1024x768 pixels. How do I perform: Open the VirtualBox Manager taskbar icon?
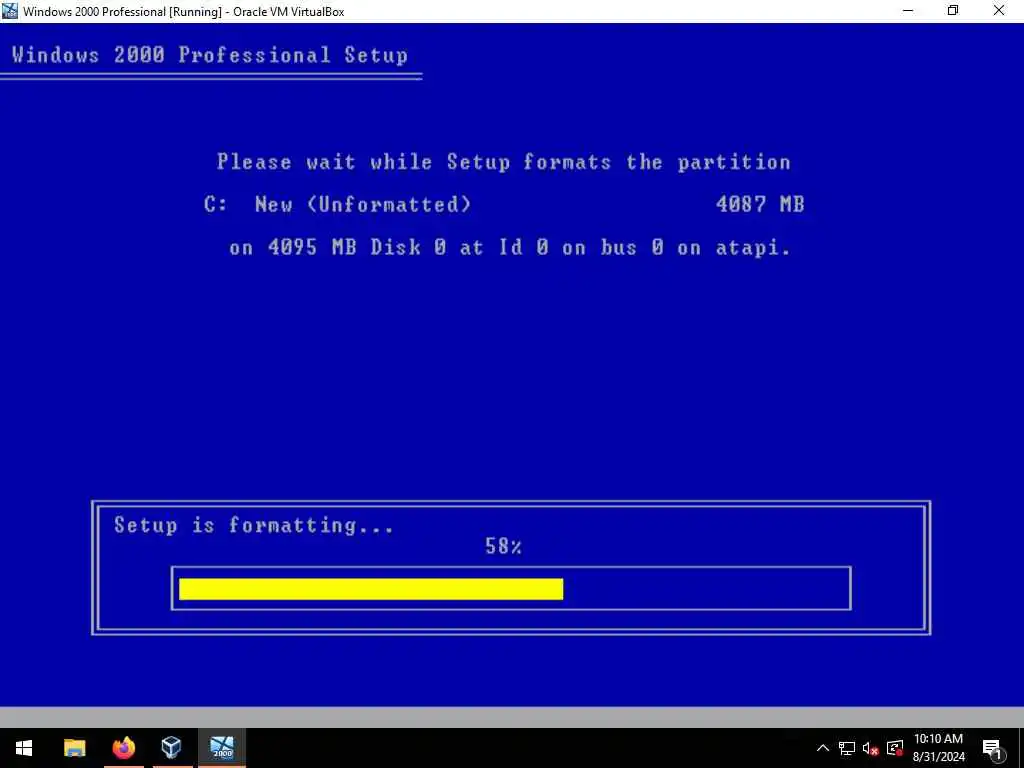(x=171, y=748)
